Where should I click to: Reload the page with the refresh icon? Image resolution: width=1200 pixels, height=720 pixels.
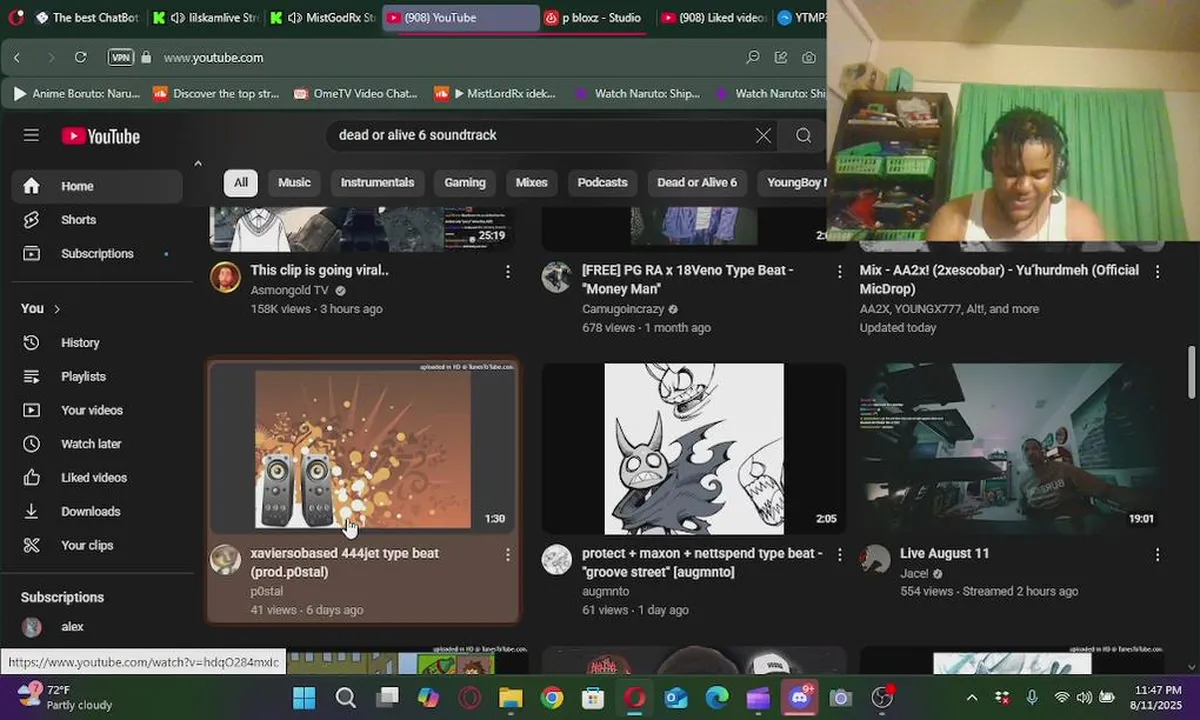point(80,58)
